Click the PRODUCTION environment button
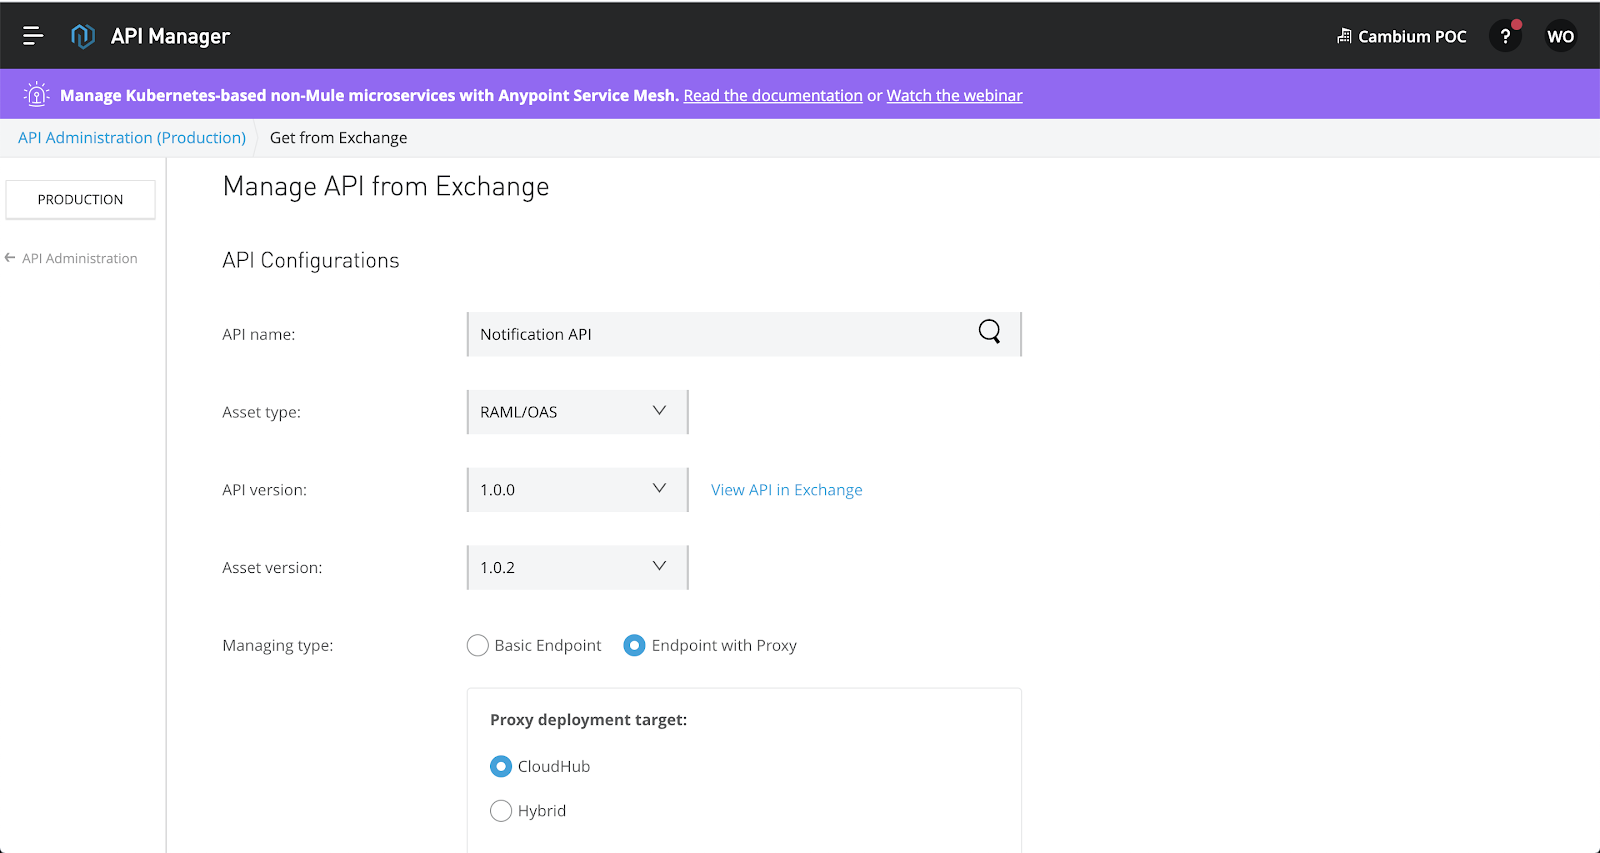The image size is (1600, 853). [x=80, y=200]
